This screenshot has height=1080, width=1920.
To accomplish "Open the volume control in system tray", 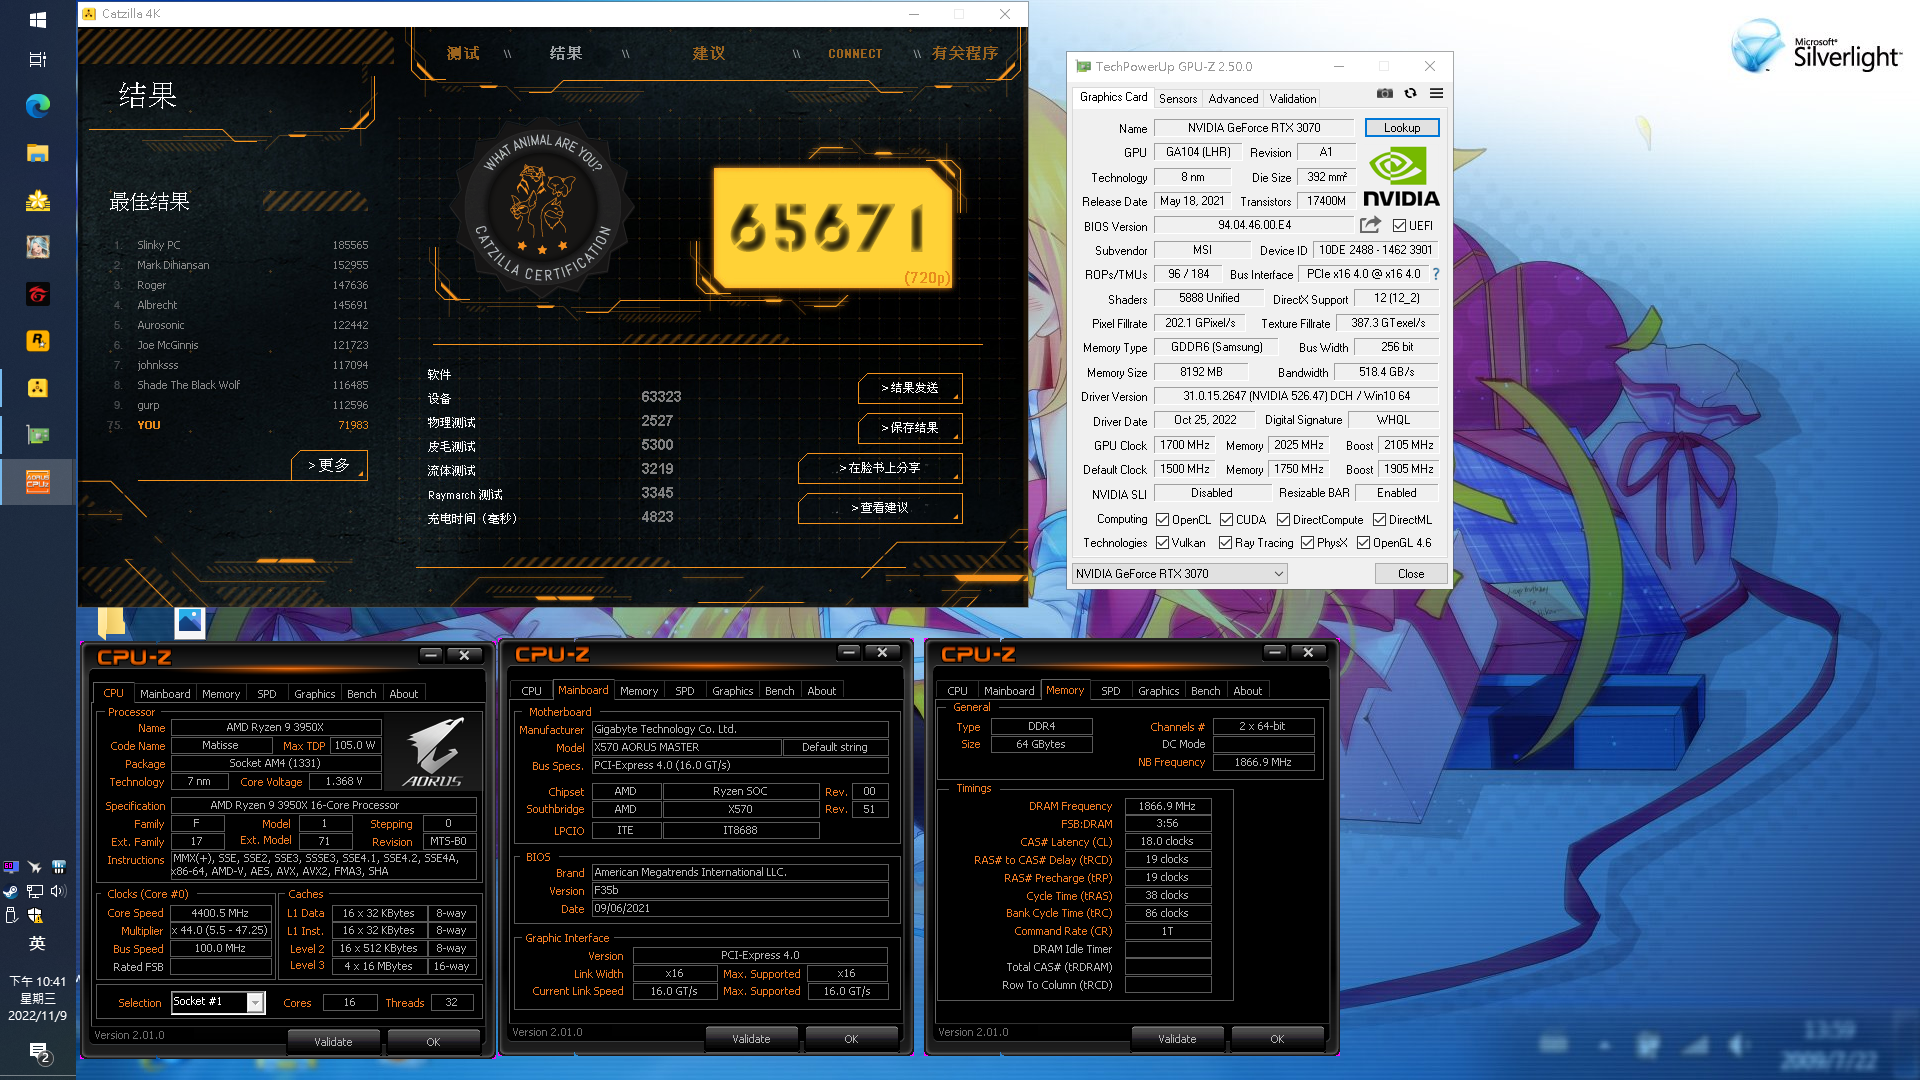I will pos(58,891).
